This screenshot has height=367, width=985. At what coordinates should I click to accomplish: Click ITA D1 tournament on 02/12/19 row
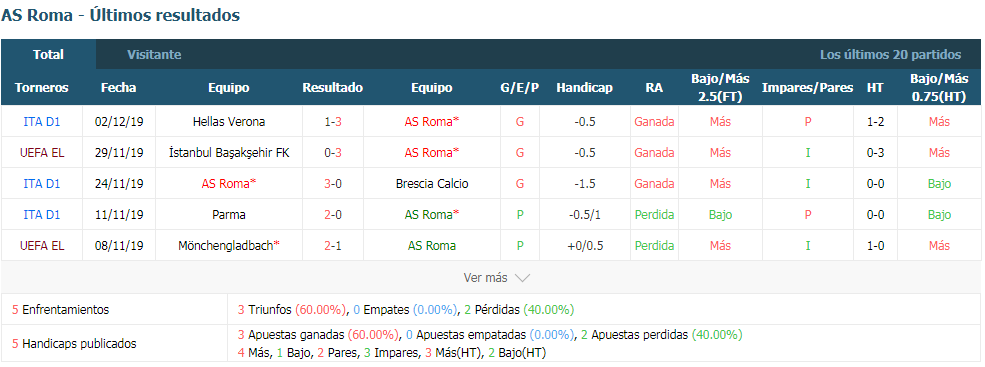pyautogui.click(x=41, y=122)
